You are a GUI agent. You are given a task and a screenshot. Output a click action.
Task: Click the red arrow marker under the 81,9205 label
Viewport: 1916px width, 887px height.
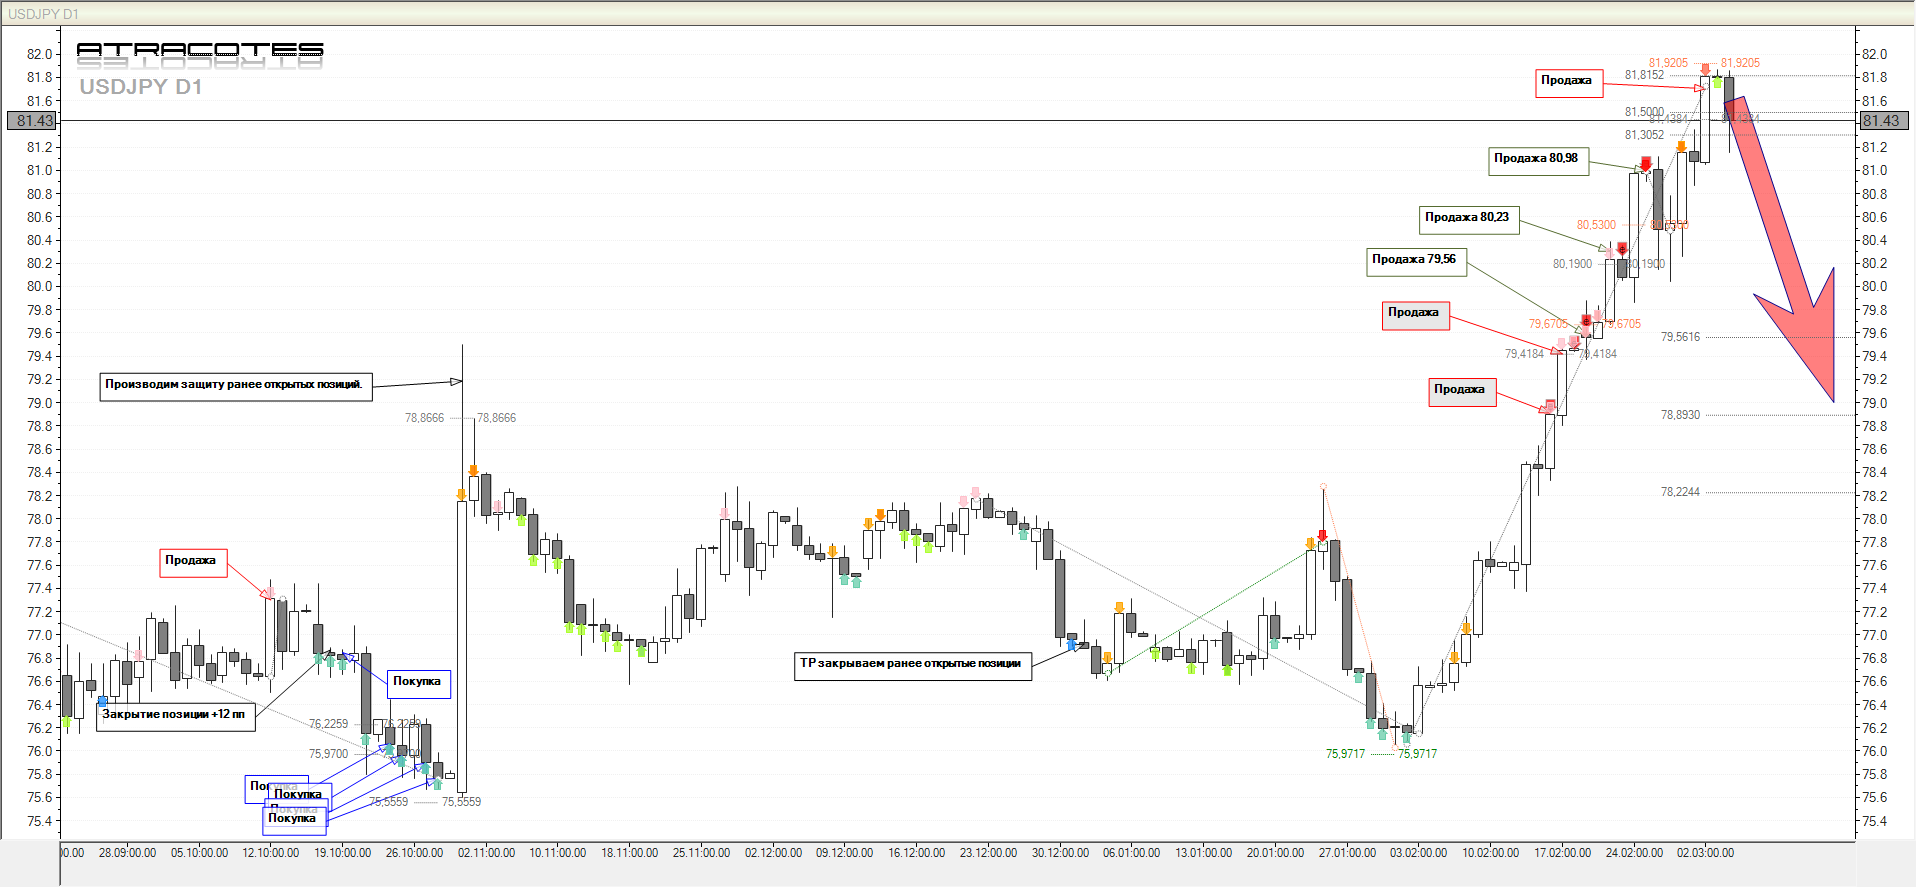tap(1705, 70)
